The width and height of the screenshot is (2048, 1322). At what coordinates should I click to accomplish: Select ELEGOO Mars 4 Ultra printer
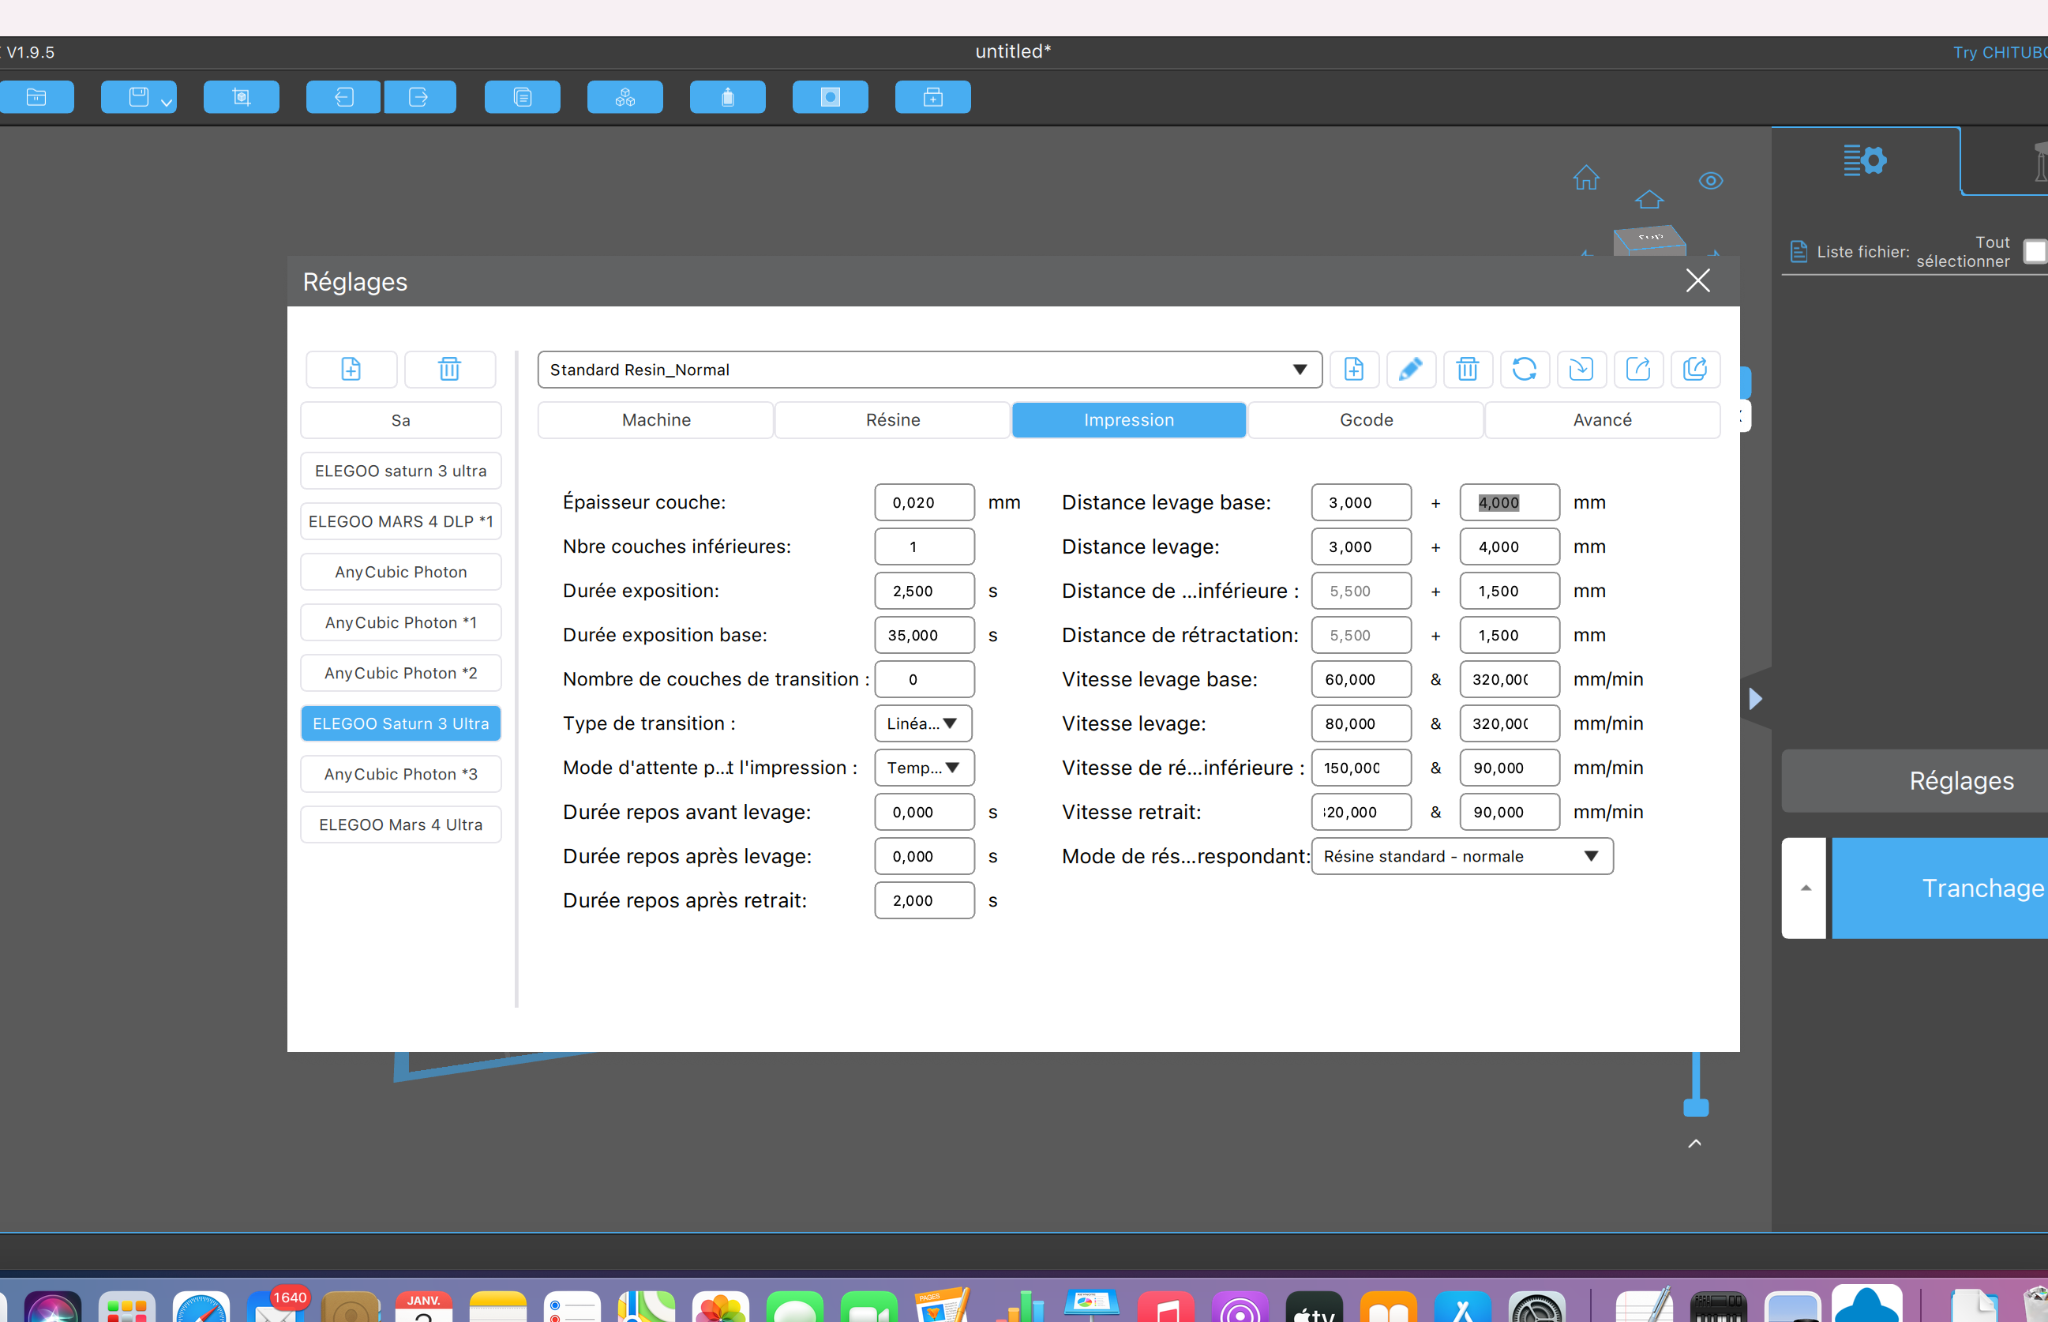401,824
